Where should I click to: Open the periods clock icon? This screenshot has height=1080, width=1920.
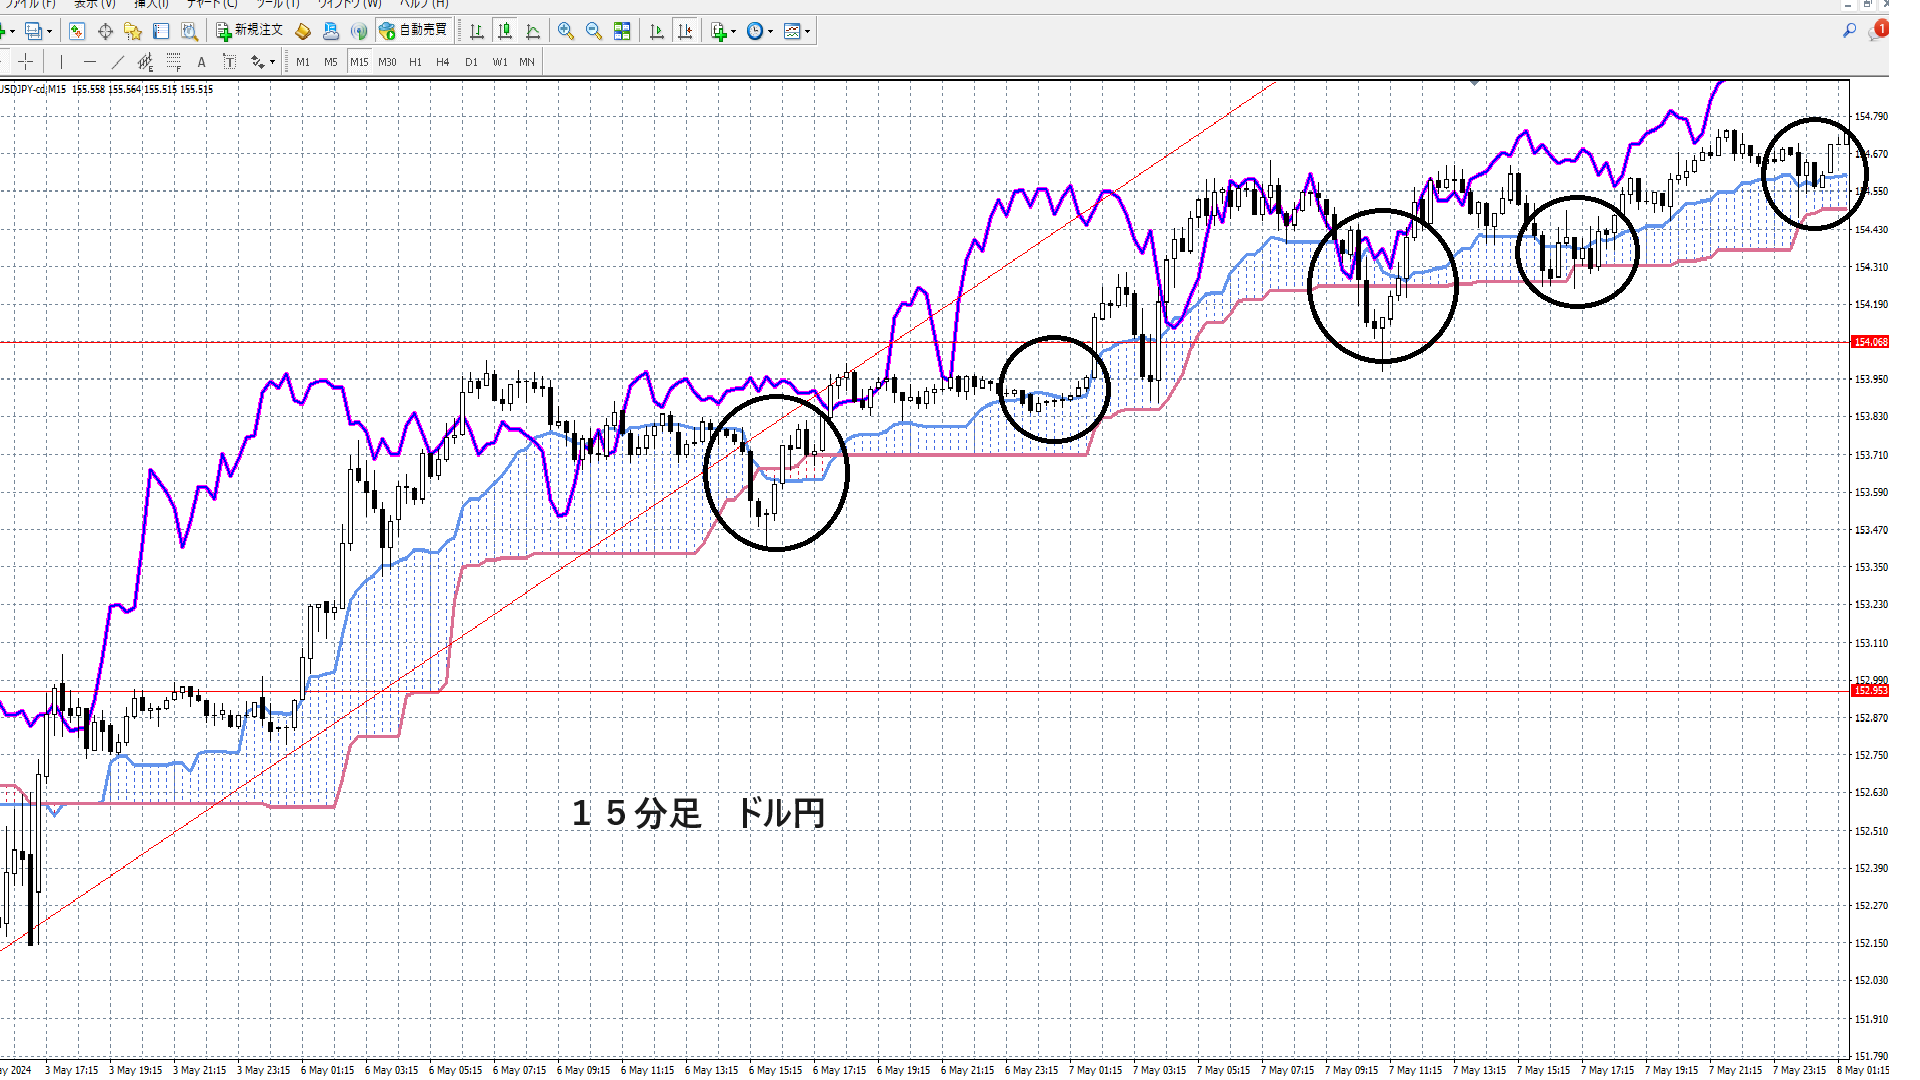755,31
